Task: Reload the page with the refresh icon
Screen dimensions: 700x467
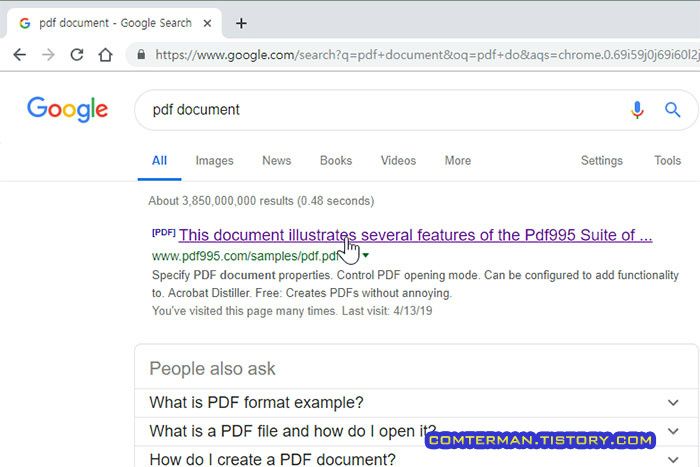Action: click(x=77, y=55)
